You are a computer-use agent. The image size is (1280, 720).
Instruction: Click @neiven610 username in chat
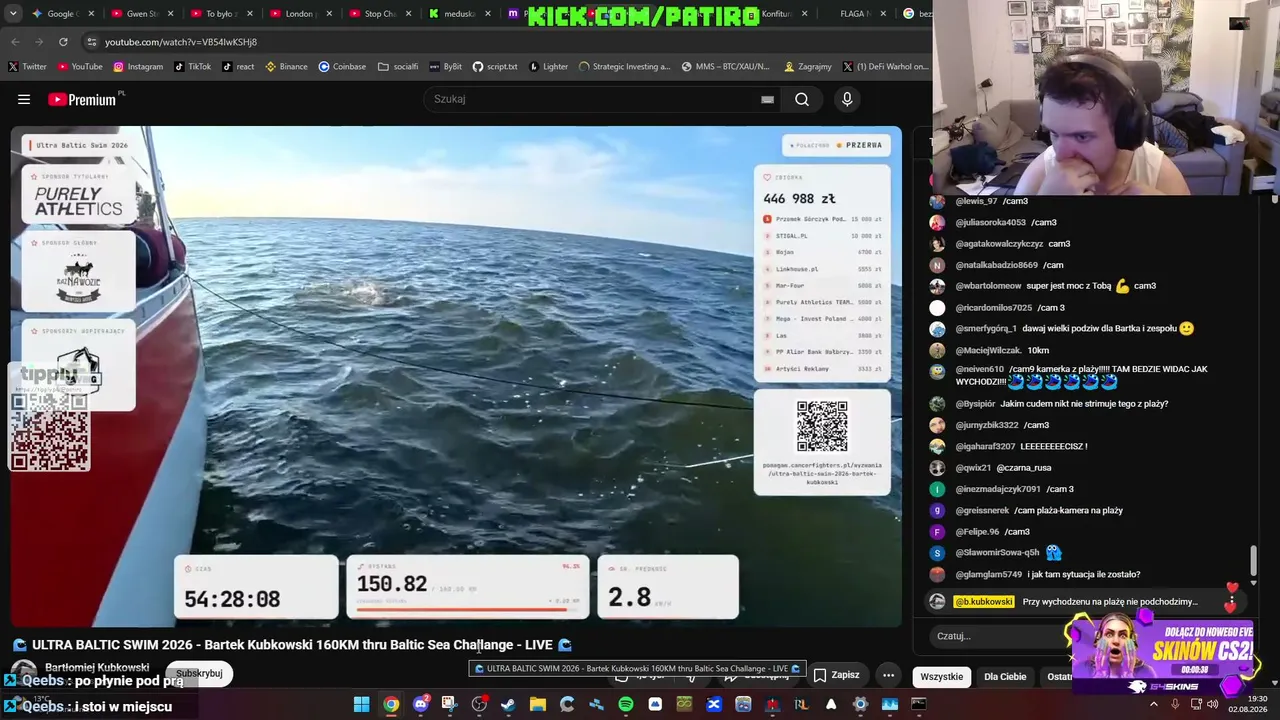tap(979, 369)
